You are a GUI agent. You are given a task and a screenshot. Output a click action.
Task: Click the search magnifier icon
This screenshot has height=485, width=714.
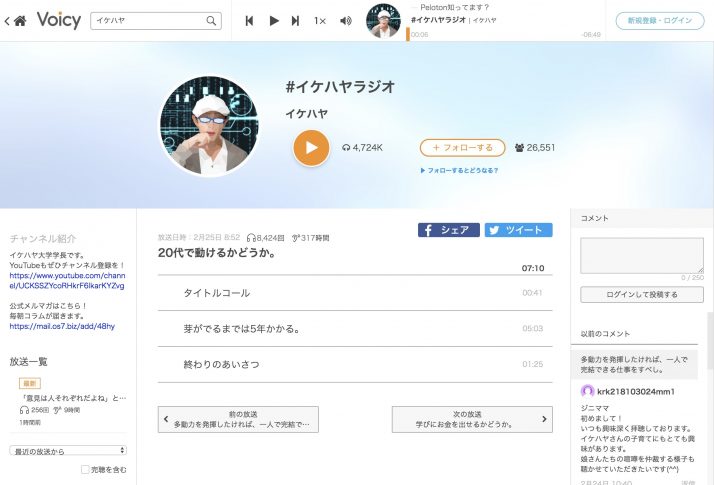[211, 20]
